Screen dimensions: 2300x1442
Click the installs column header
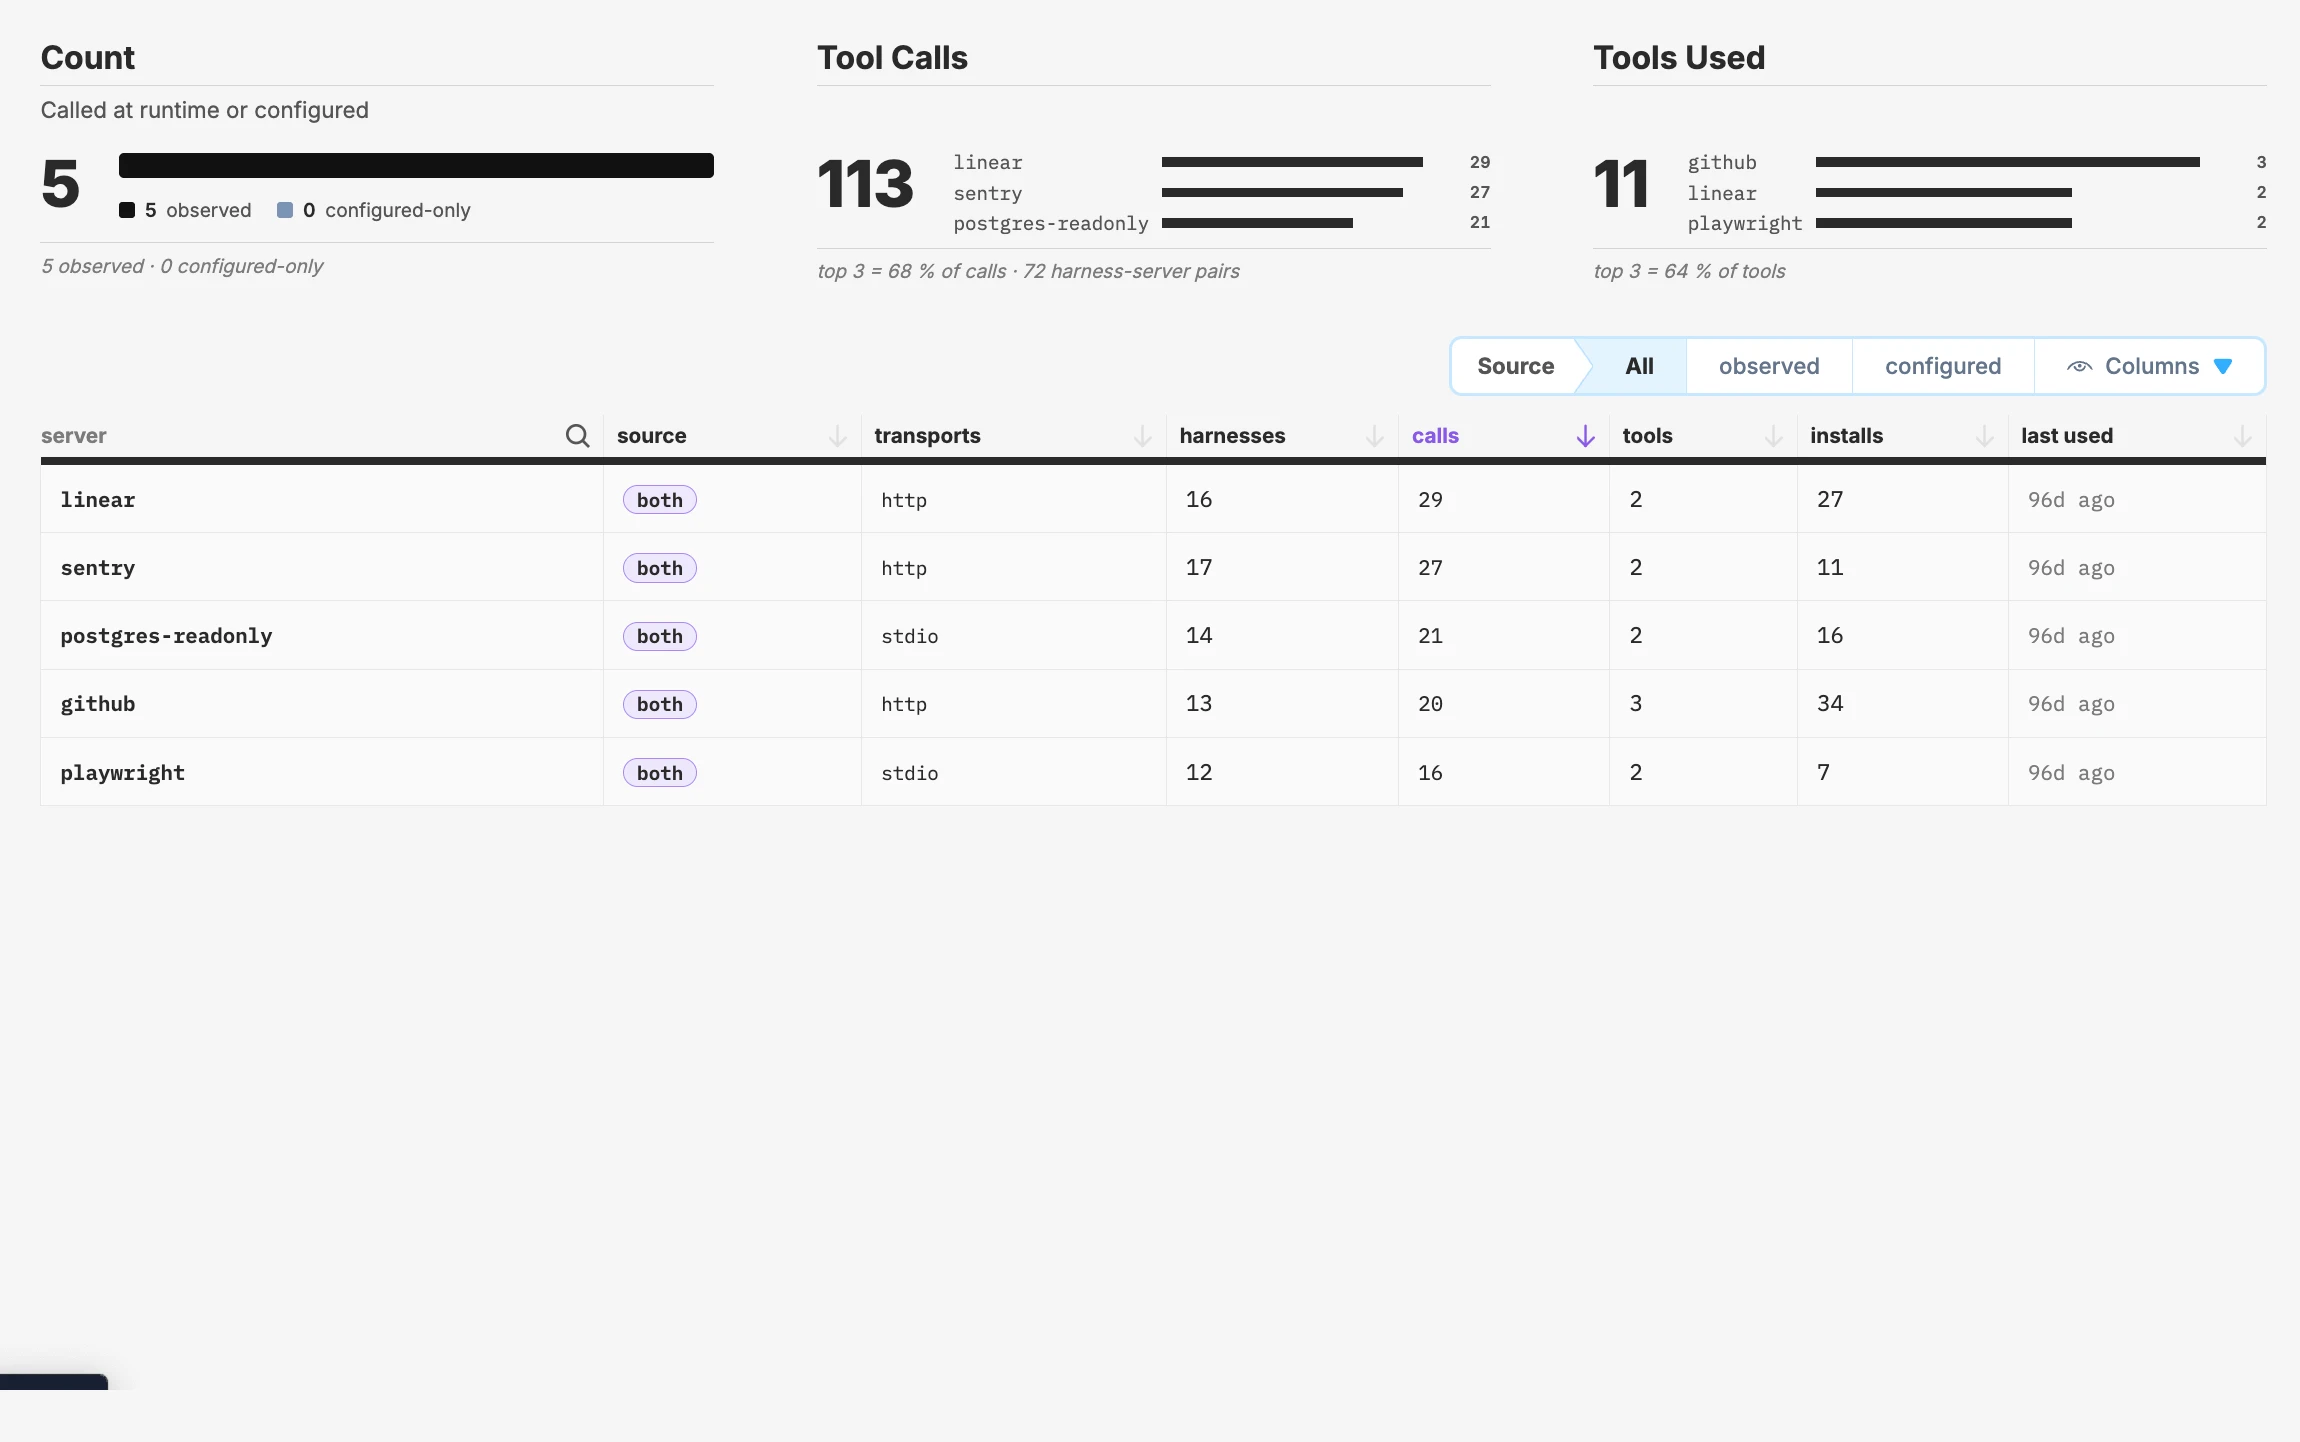(1846, 436)
